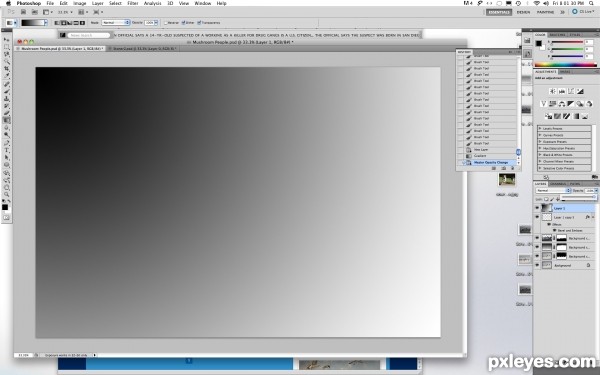Screen dimensions: 600x375
Task: Add a Vibrance adjustment
Action: click(x=543, y=104)
